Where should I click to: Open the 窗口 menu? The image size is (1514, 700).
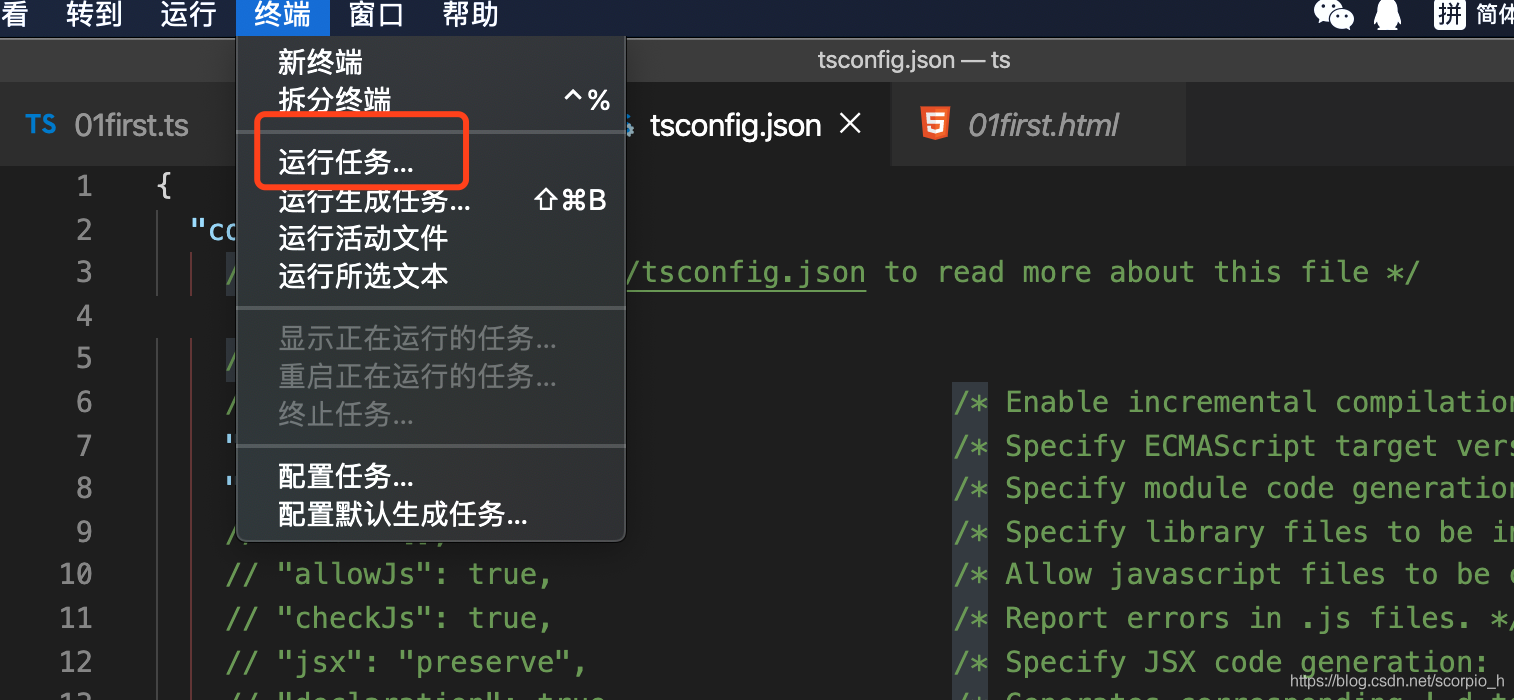(x=377, y=15)
